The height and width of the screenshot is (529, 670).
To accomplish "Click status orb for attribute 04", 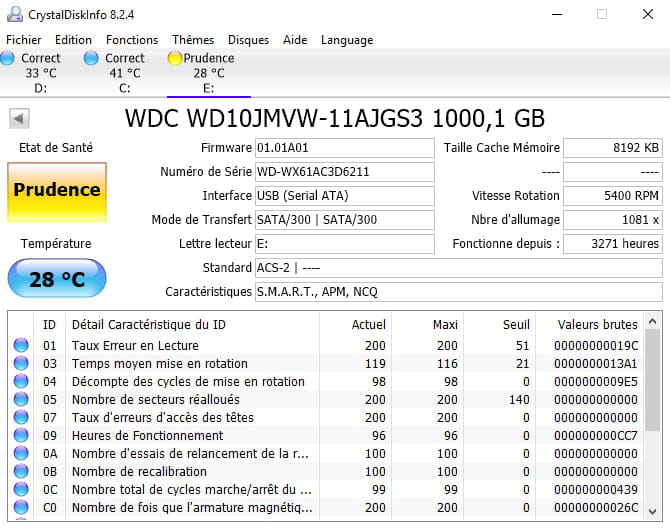I will 21,381.
